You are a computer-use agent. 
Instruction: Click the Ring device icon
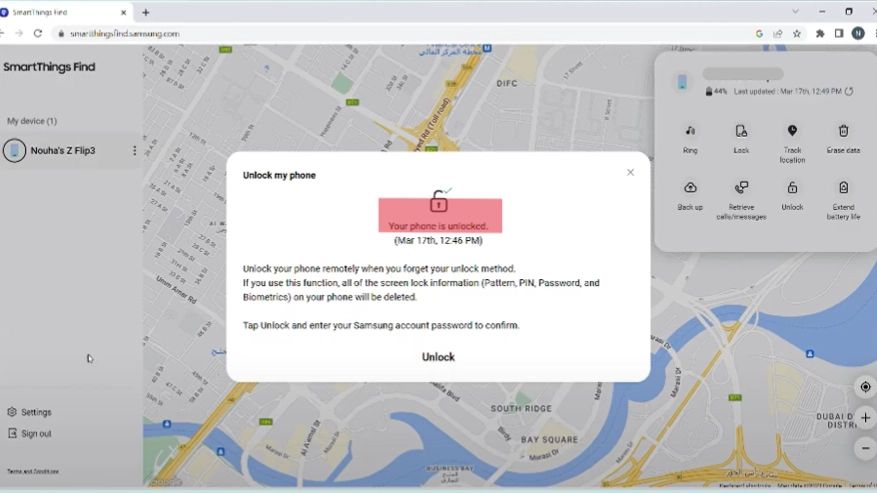[690, 131]
